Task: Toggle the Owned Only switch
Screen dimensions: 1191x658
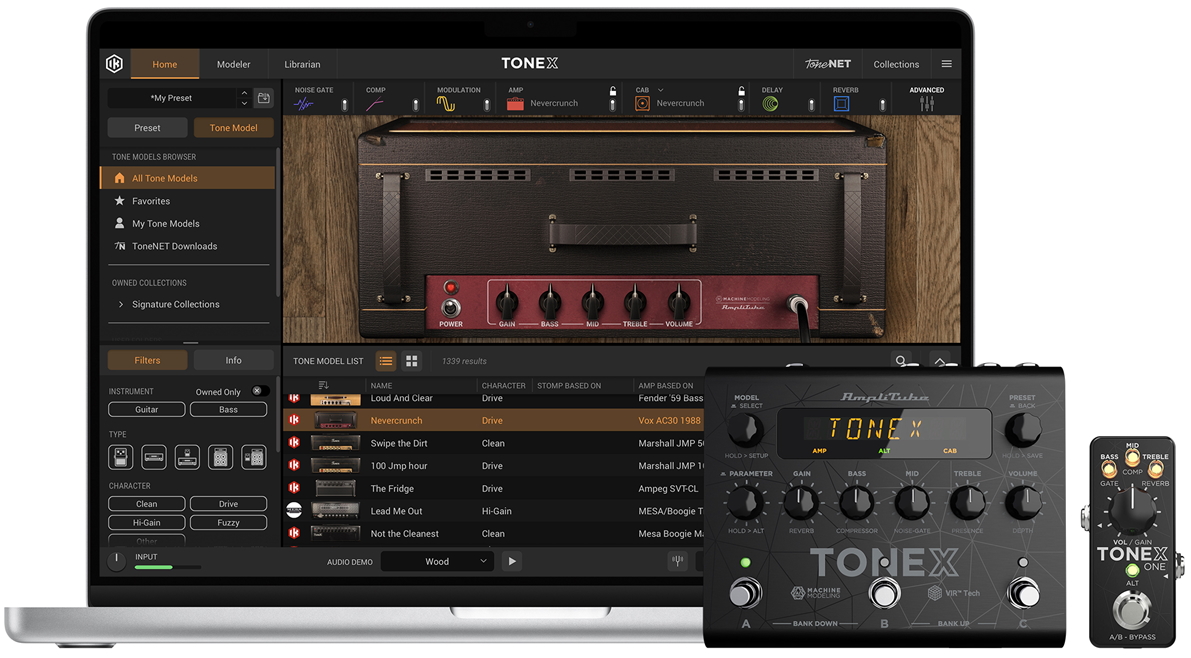Action: point(259,391)
